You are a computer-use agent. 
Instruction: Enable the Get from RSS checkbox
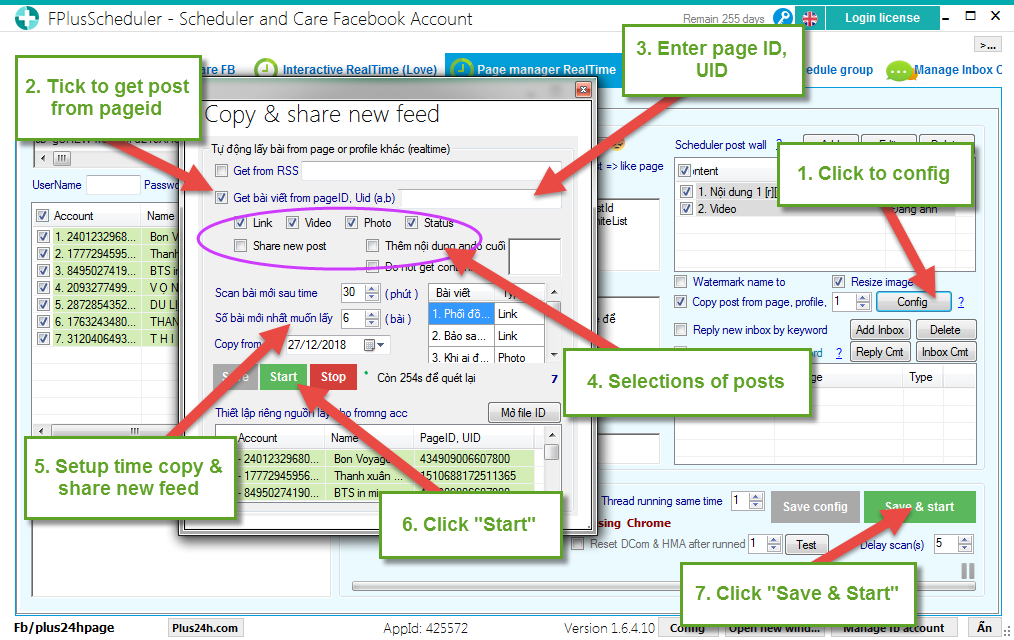(222, 171)
